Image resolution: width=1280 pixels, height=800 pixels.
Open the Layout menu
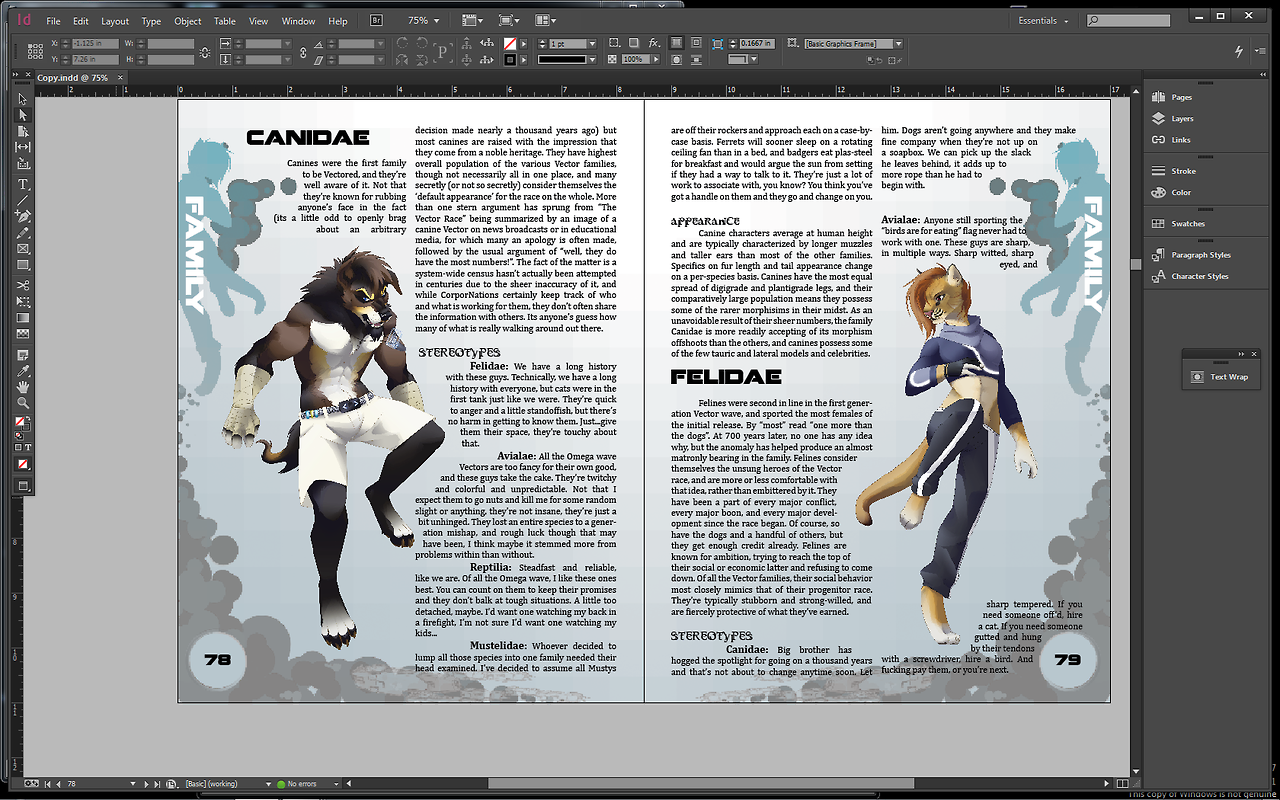(115, 21)
